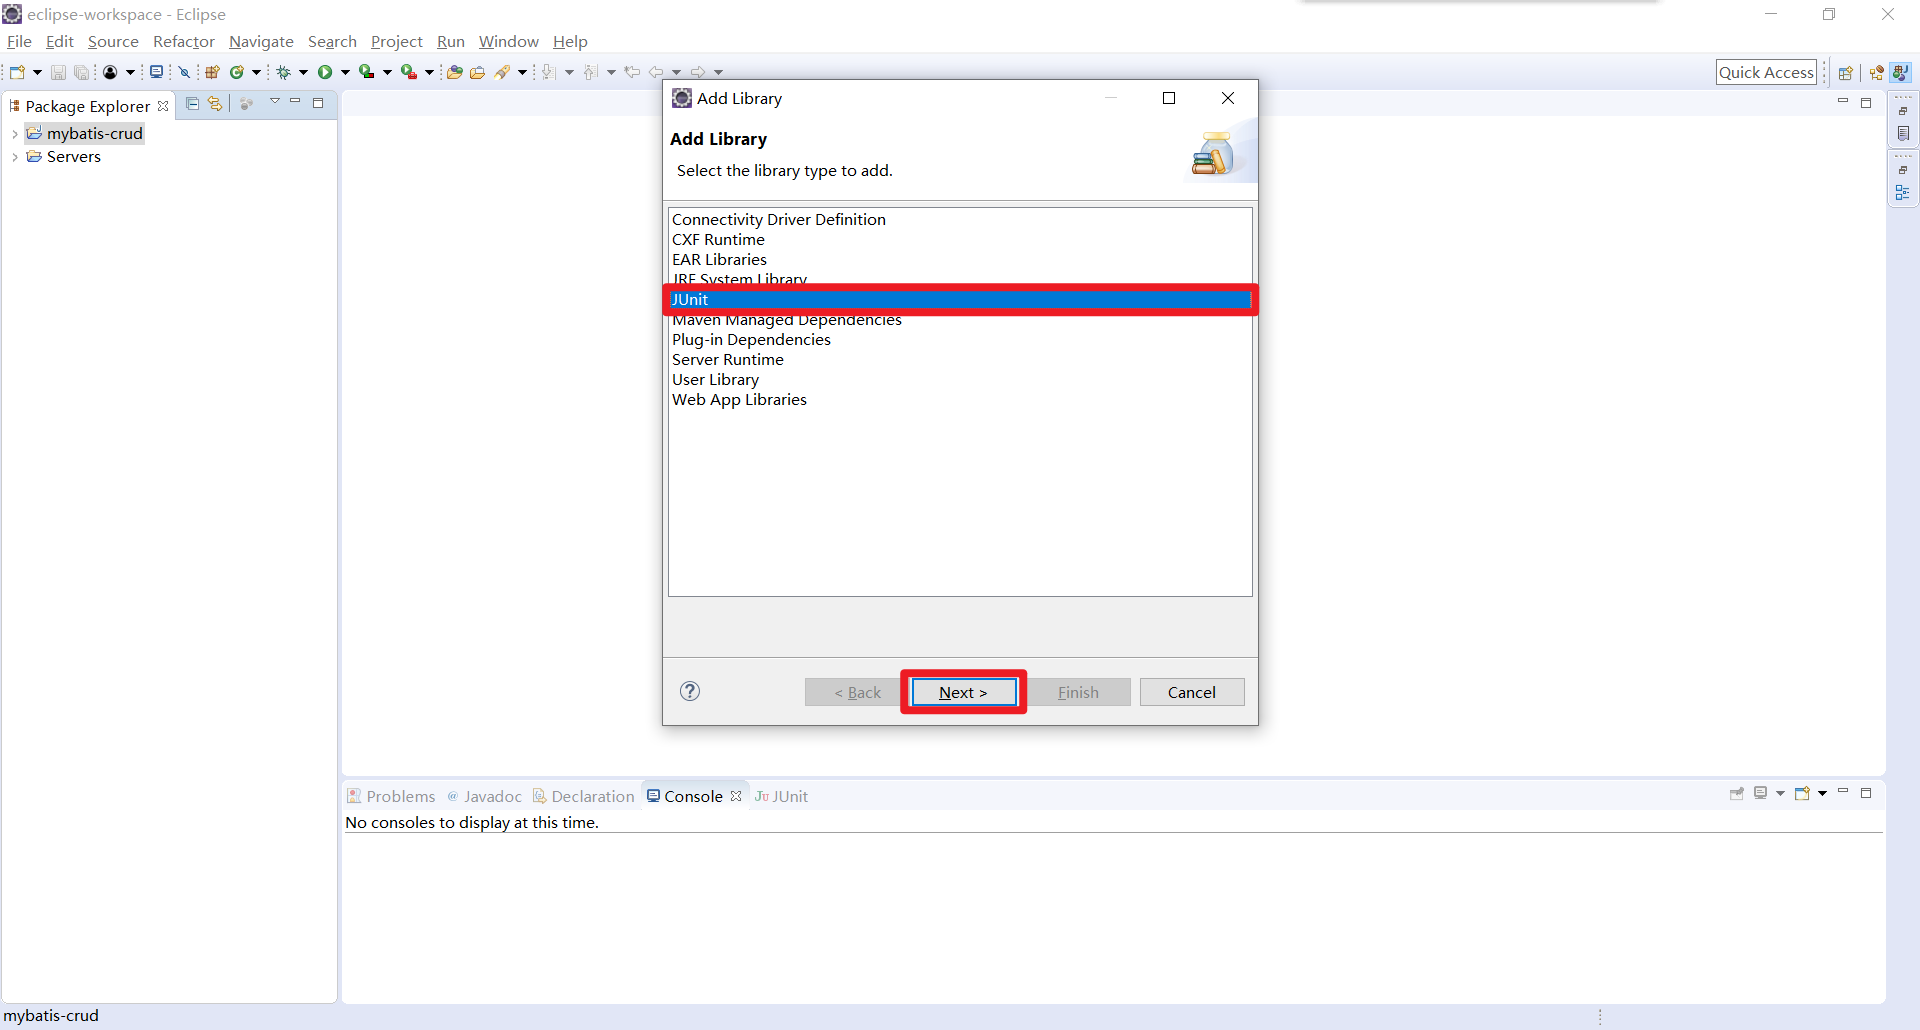
Task: Select CXF Runtime in library list
Action: tap(960, 239)
